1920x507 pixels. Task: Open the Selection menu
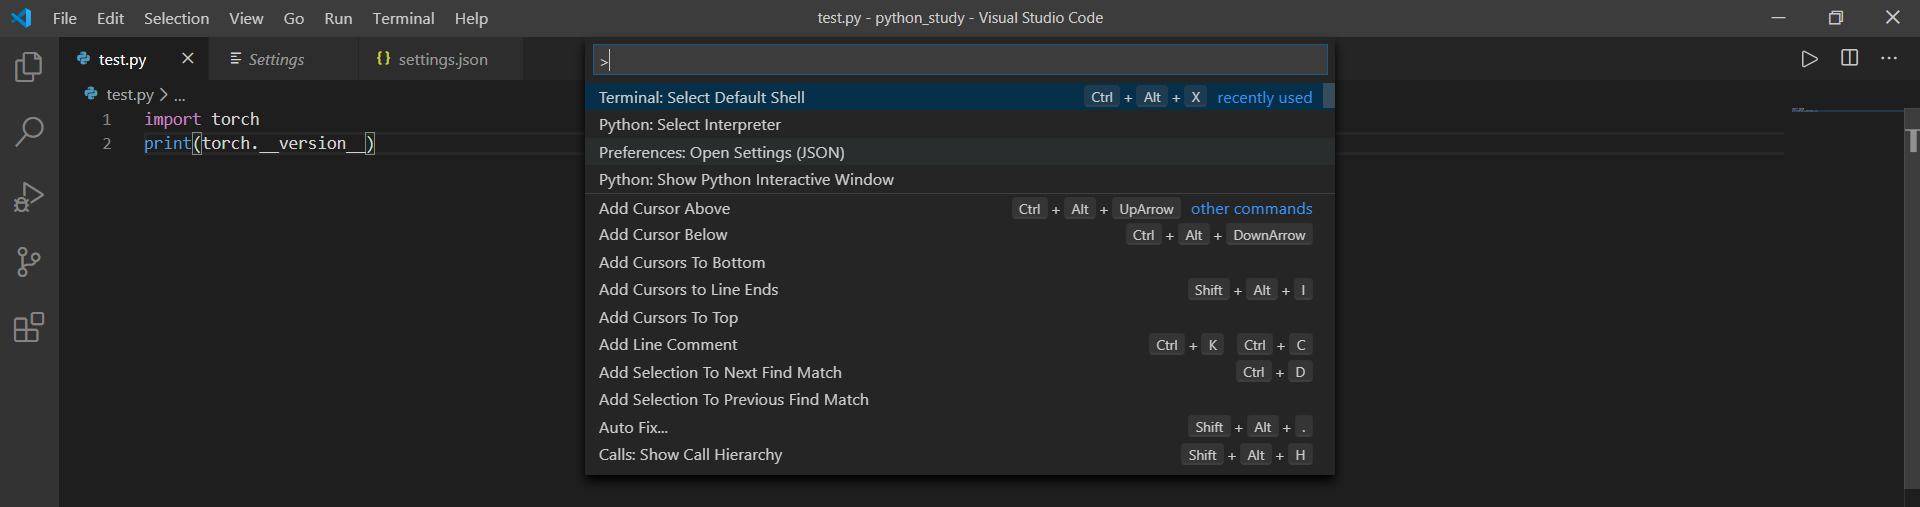[176, 18]
